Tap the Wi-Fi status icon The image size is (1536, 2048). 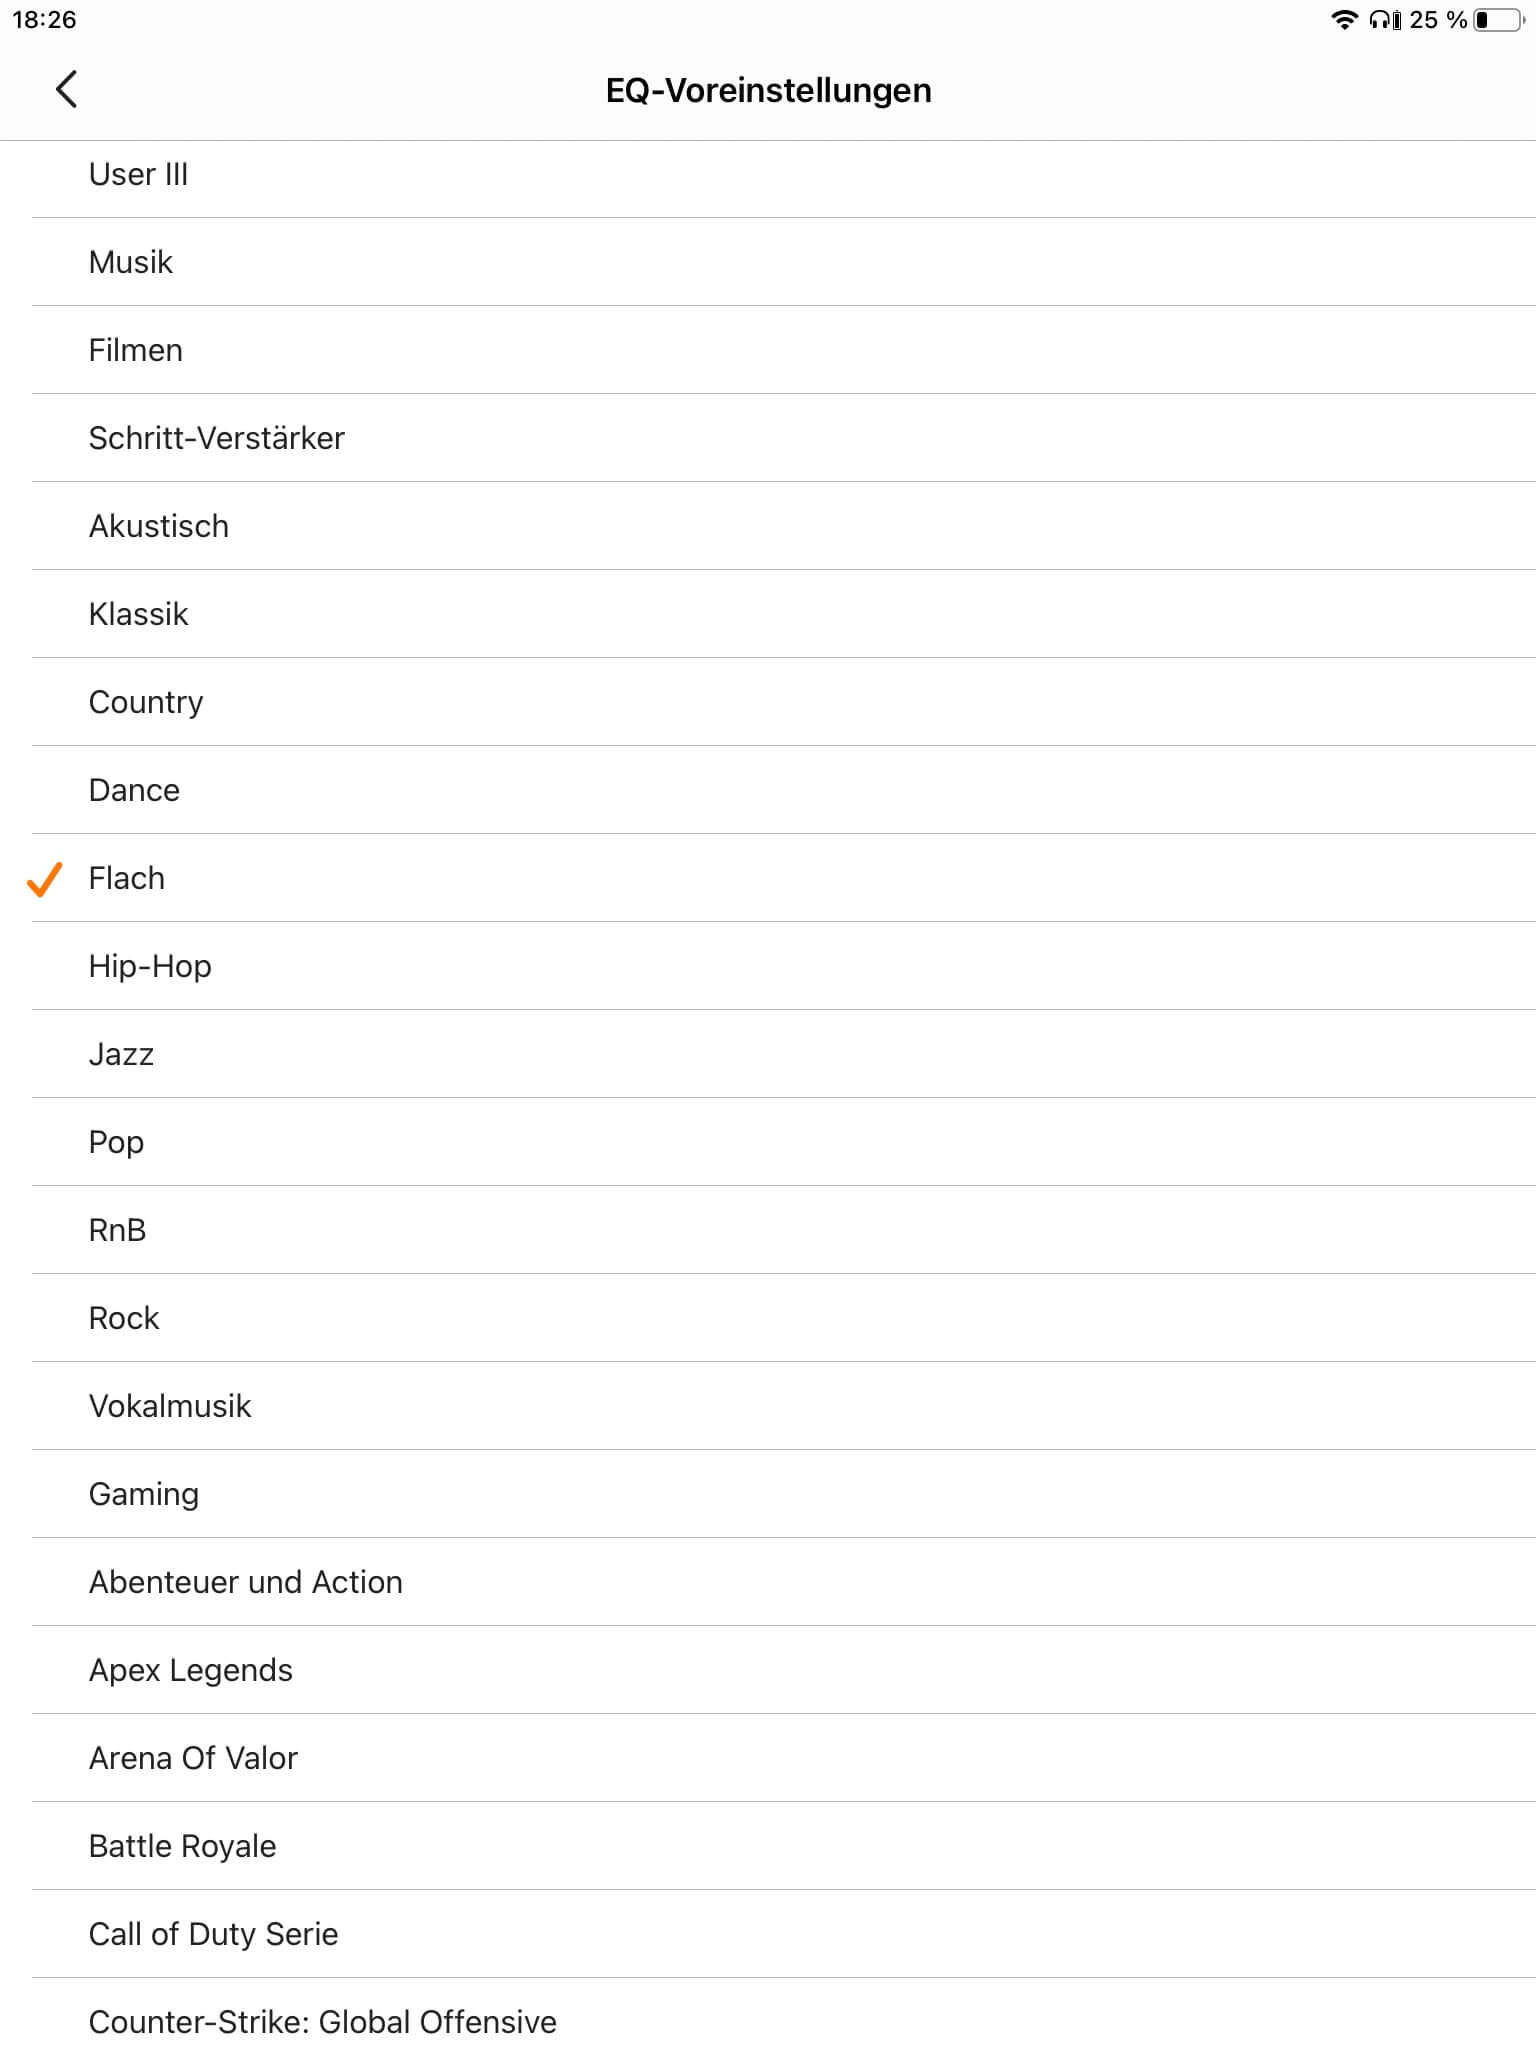point(1344,20)
